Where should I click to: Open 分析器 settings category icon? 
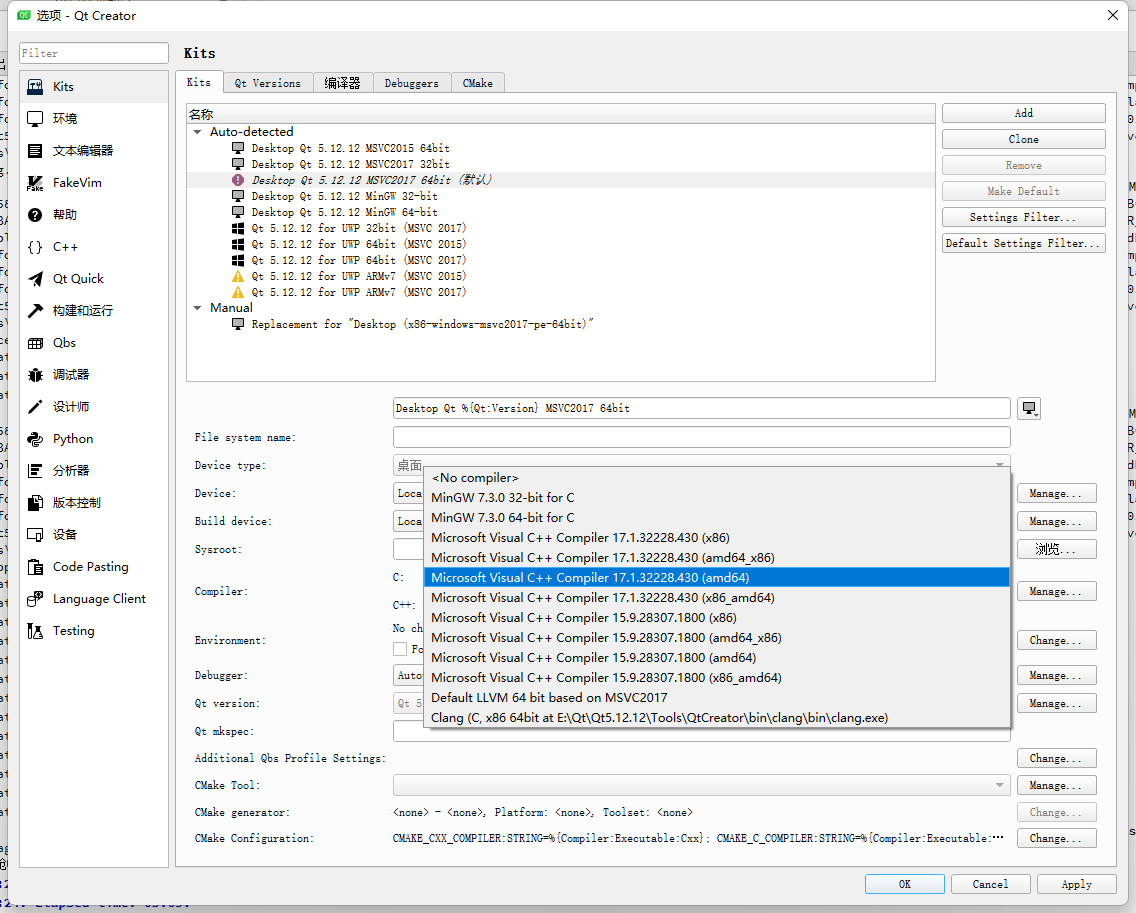35,471
